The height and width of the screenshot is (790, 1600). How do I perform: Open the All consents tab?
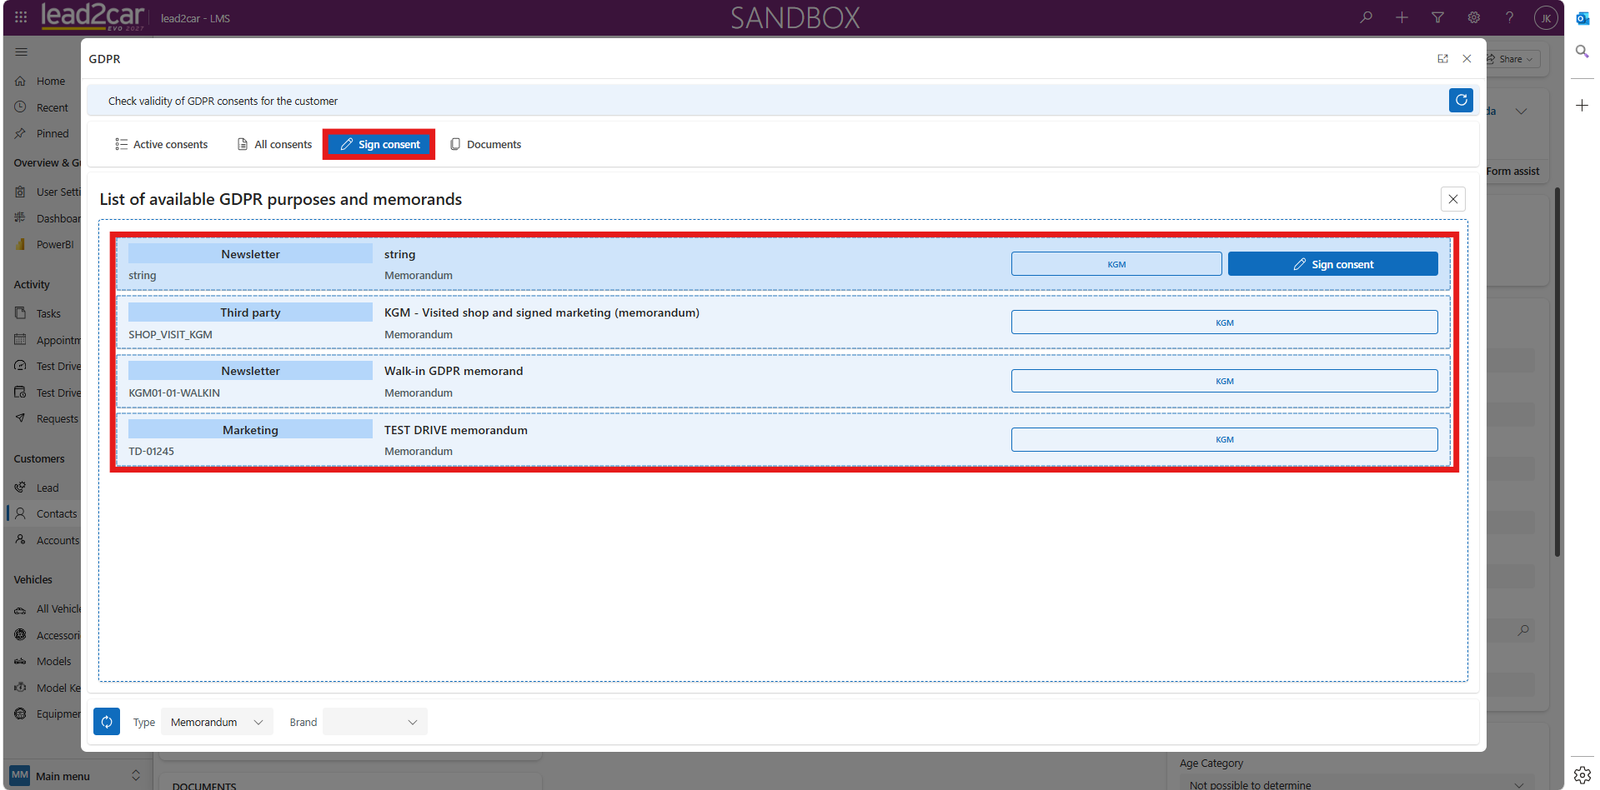click(274, 144)
